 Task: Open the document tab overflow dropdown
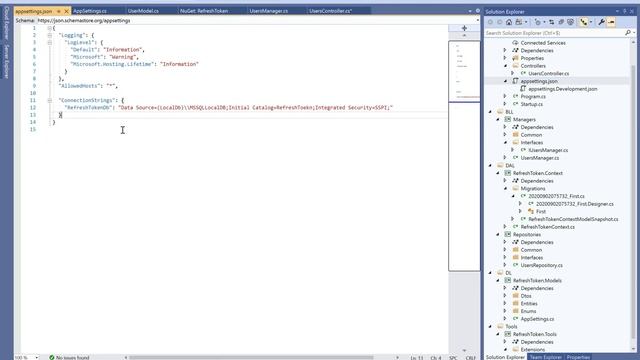coord(470,11)
